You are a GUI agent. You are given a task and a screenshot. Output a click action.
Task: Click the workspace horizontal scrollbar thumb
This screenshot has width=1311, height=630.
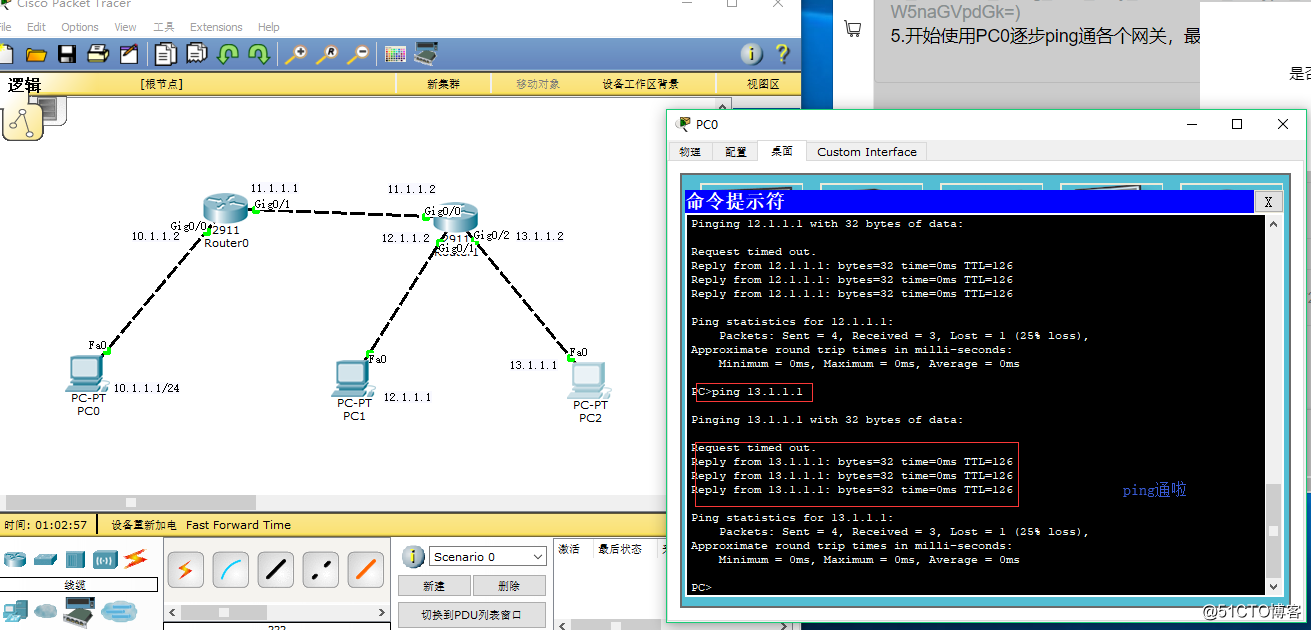[x=130, y=502]
